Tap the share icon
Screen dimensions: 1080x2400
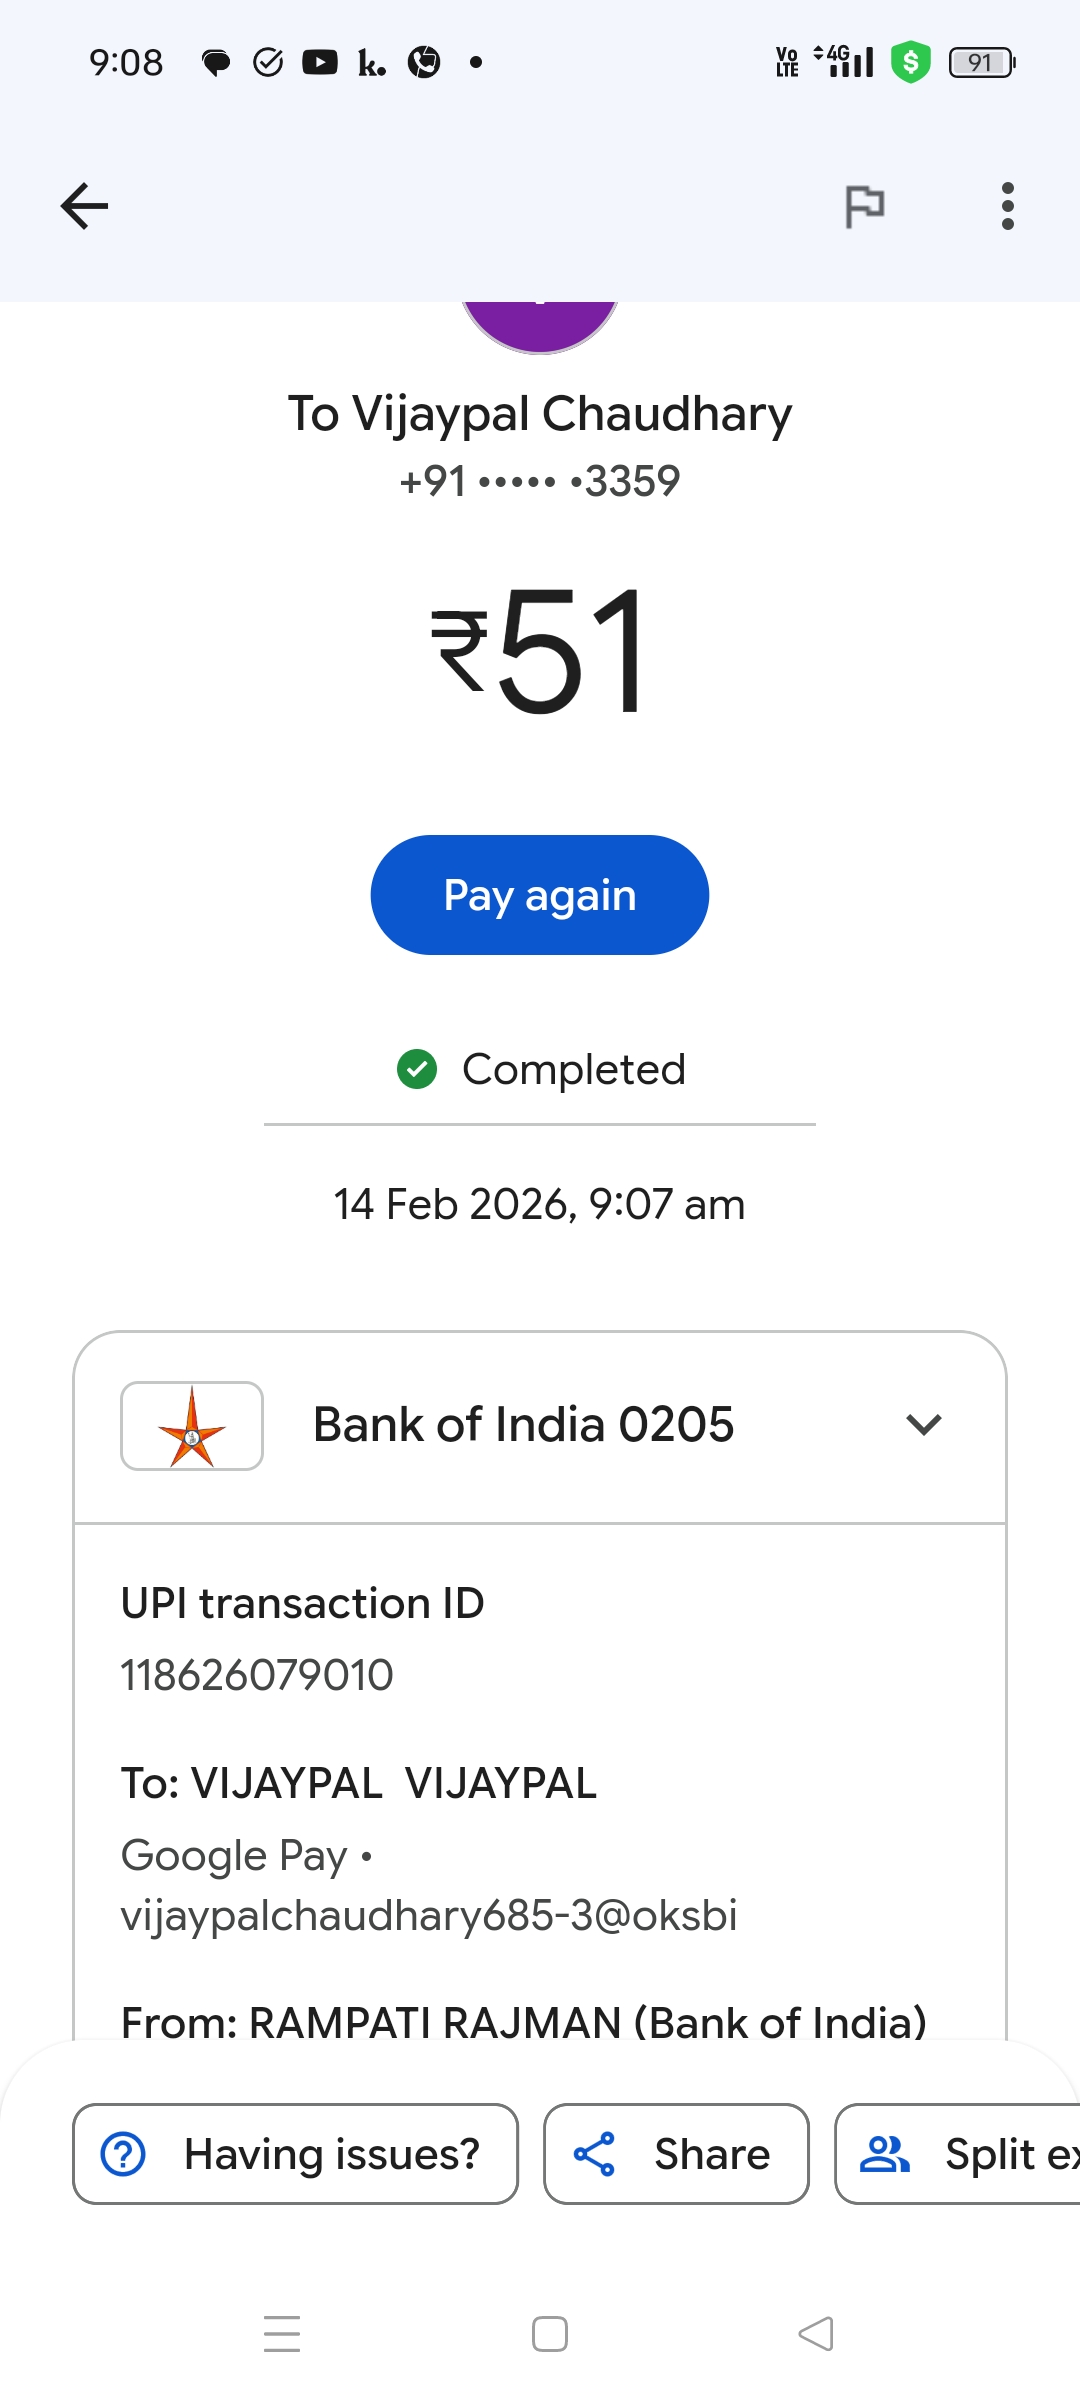point(594,2154)
